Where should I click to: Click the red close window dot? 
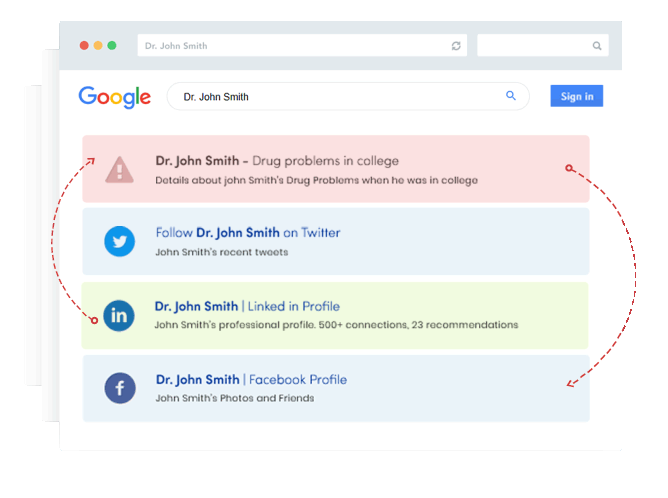click(84, 46)
